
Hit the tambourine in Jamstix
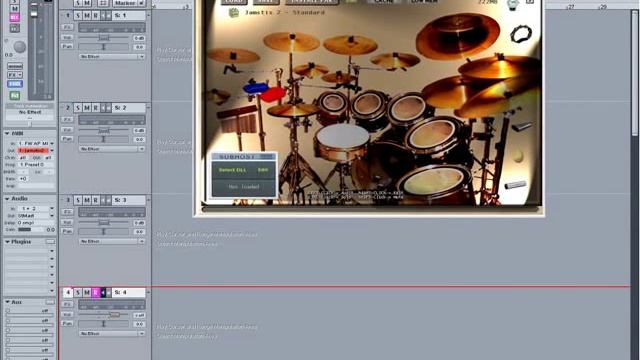(521, 34)
